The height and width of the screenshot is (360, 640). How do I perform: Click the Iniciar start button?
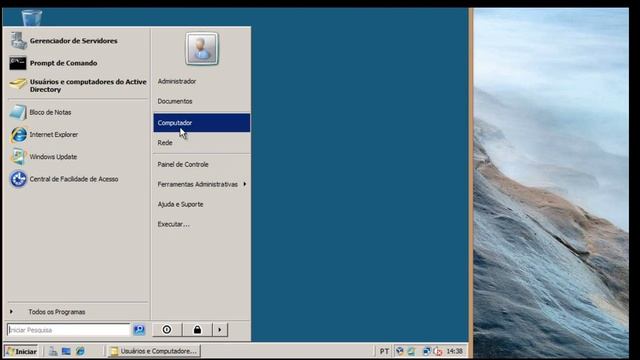[x=22, y=351]
